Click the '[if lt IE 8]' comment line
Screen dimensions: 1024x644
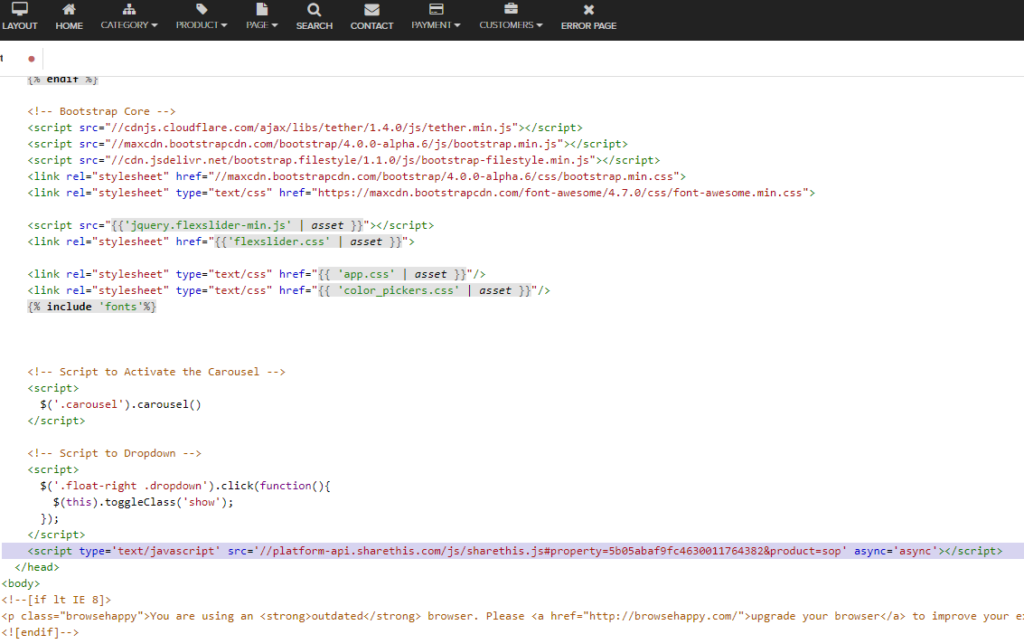tap(56, 600)
